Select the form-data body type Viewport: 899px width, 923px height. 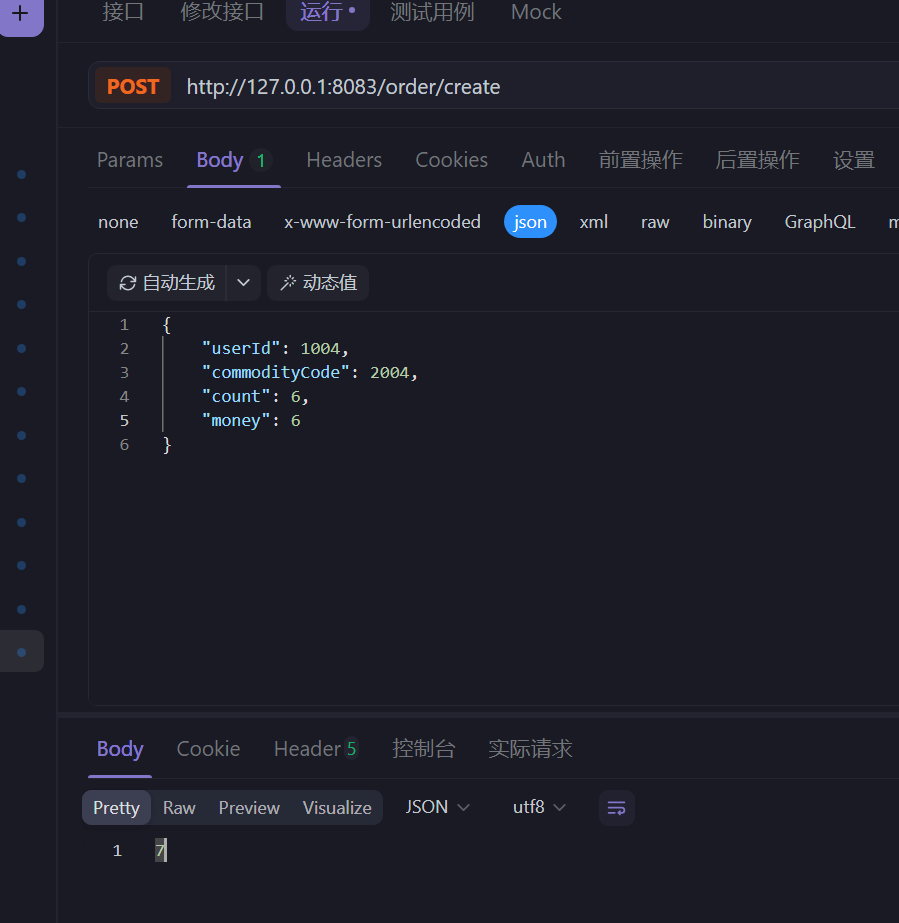click(211, 222)
